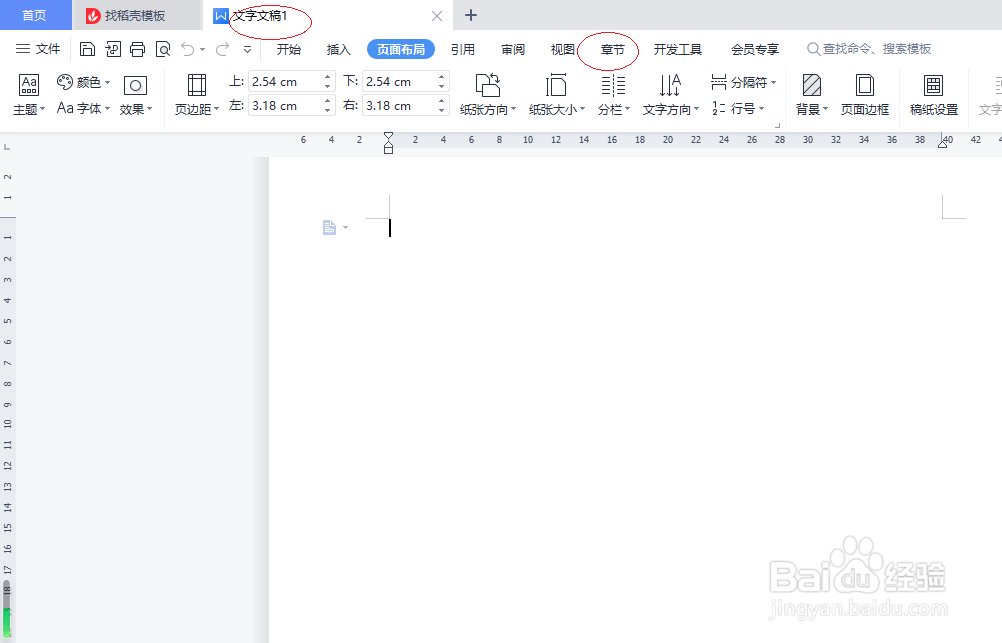Image resolution: width=1002 pixels, height=643 pixels.
Task: Click the first-line indent marker on ruler
Action: (x=389, y=136)
